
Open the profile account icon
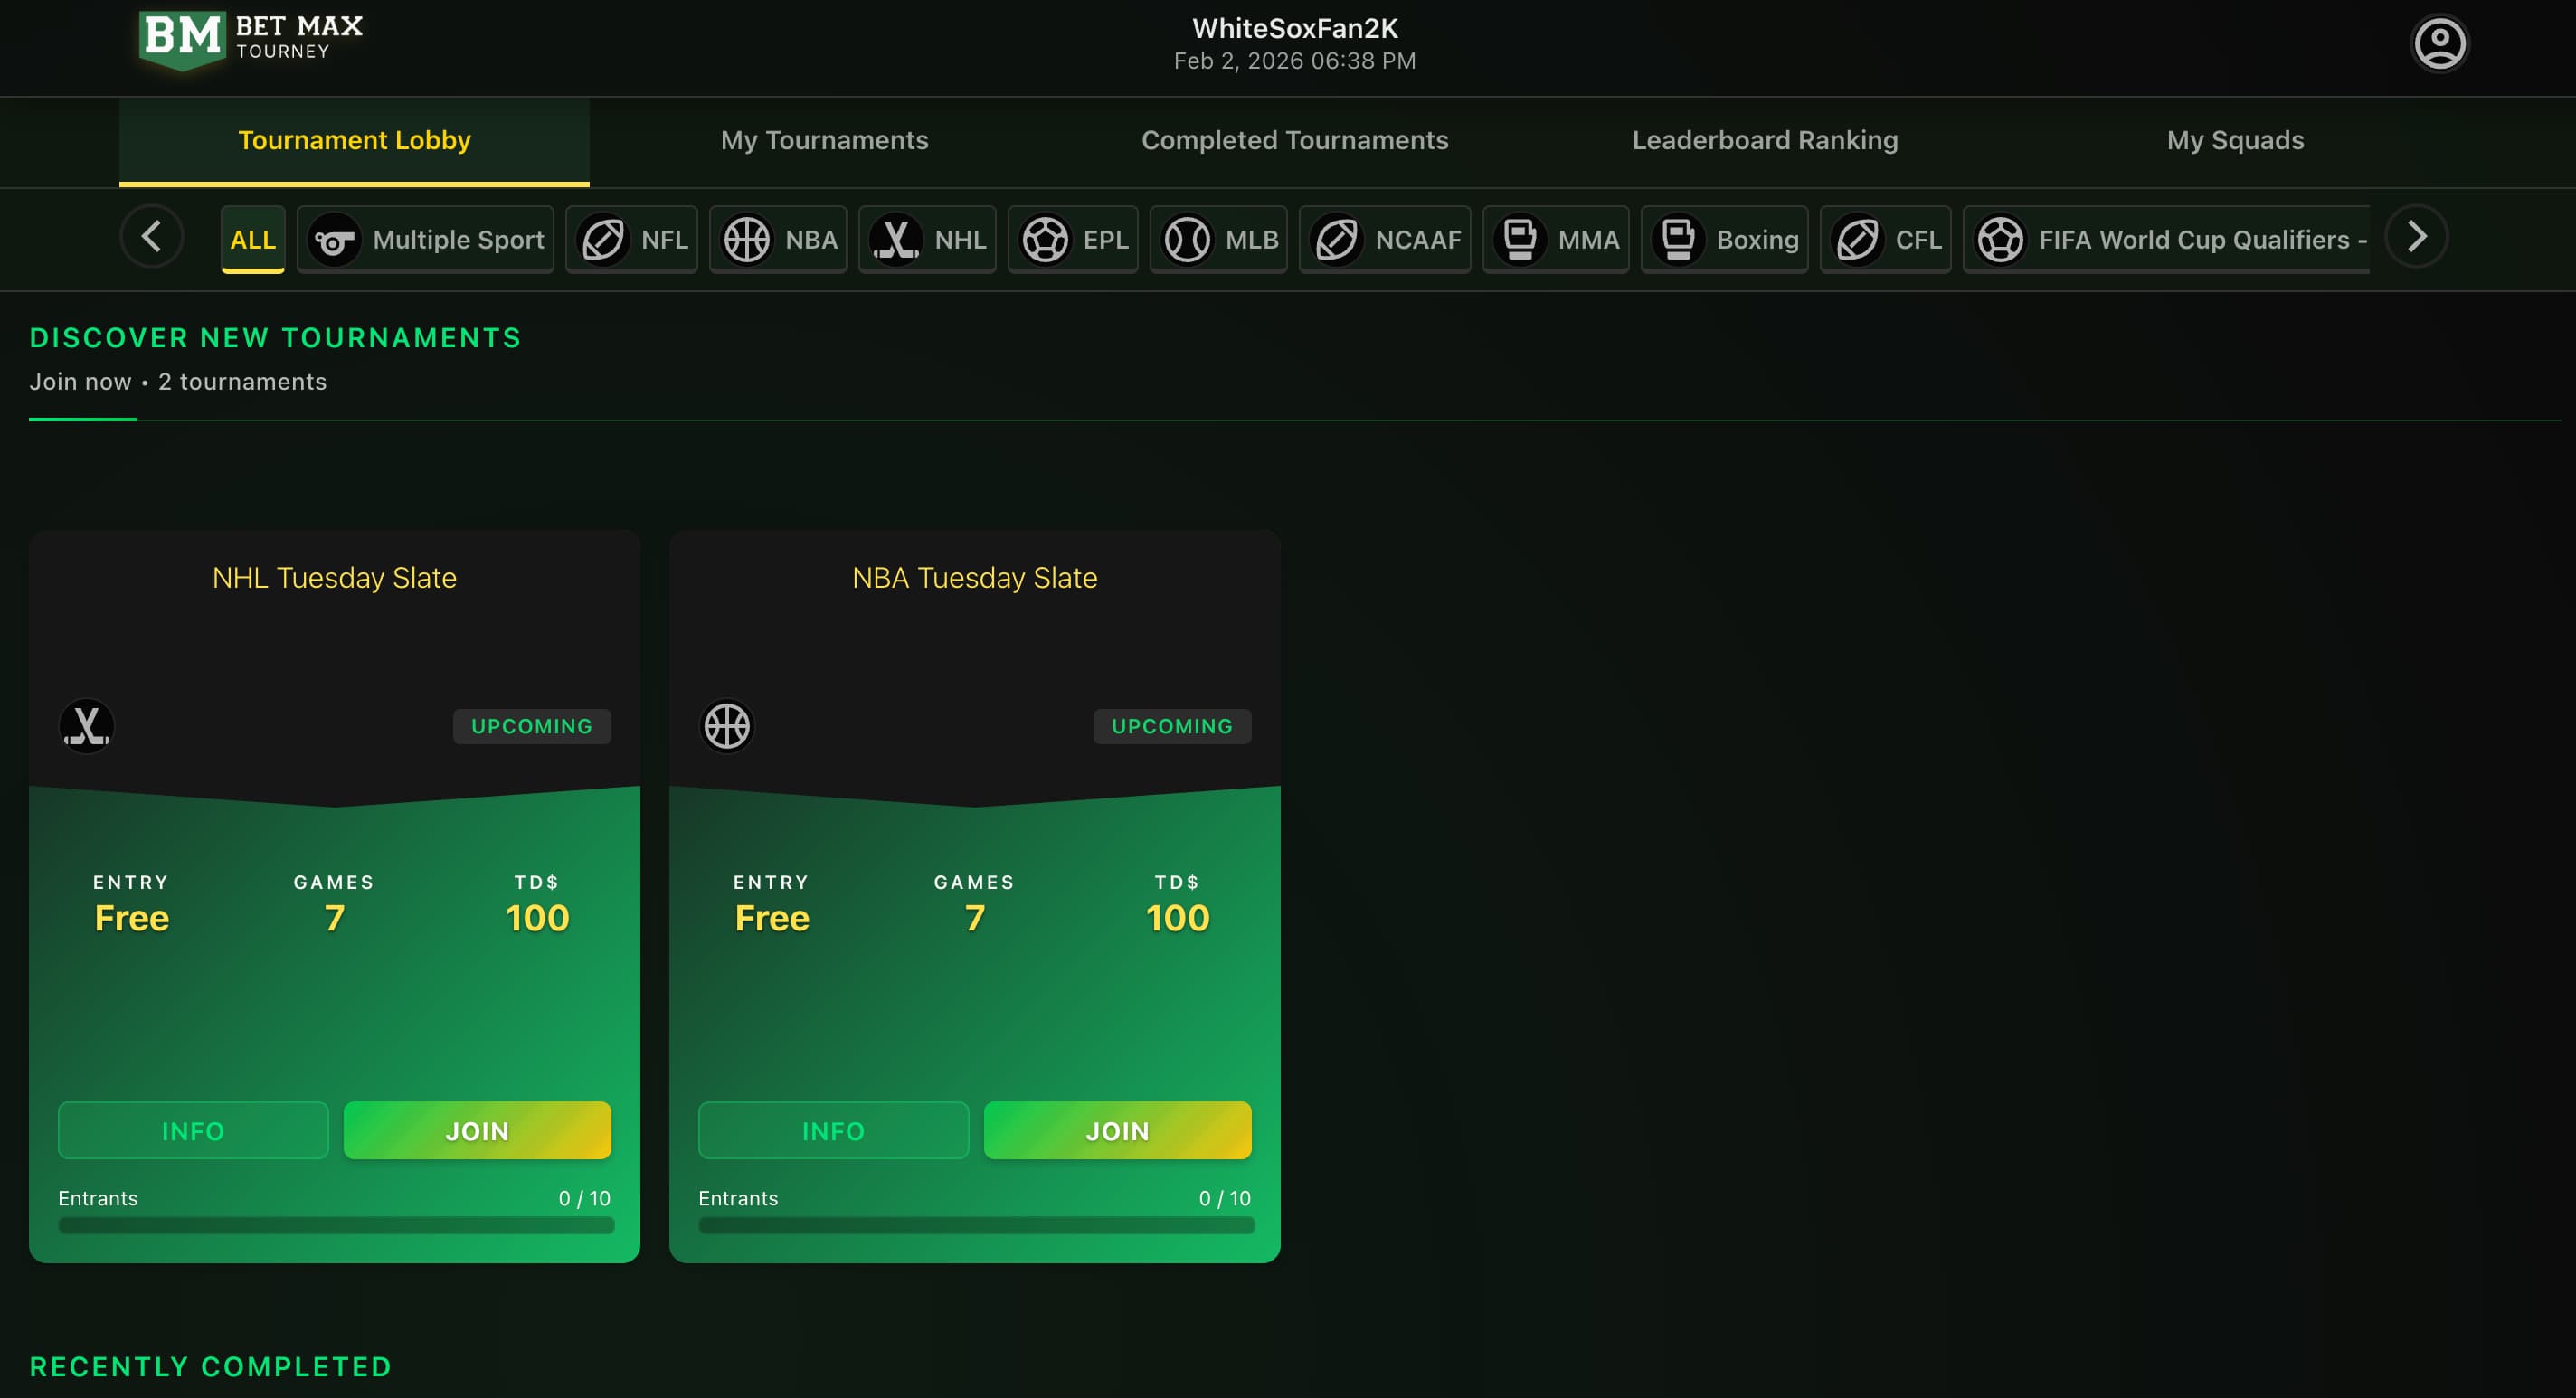(x=2440, y=42)
